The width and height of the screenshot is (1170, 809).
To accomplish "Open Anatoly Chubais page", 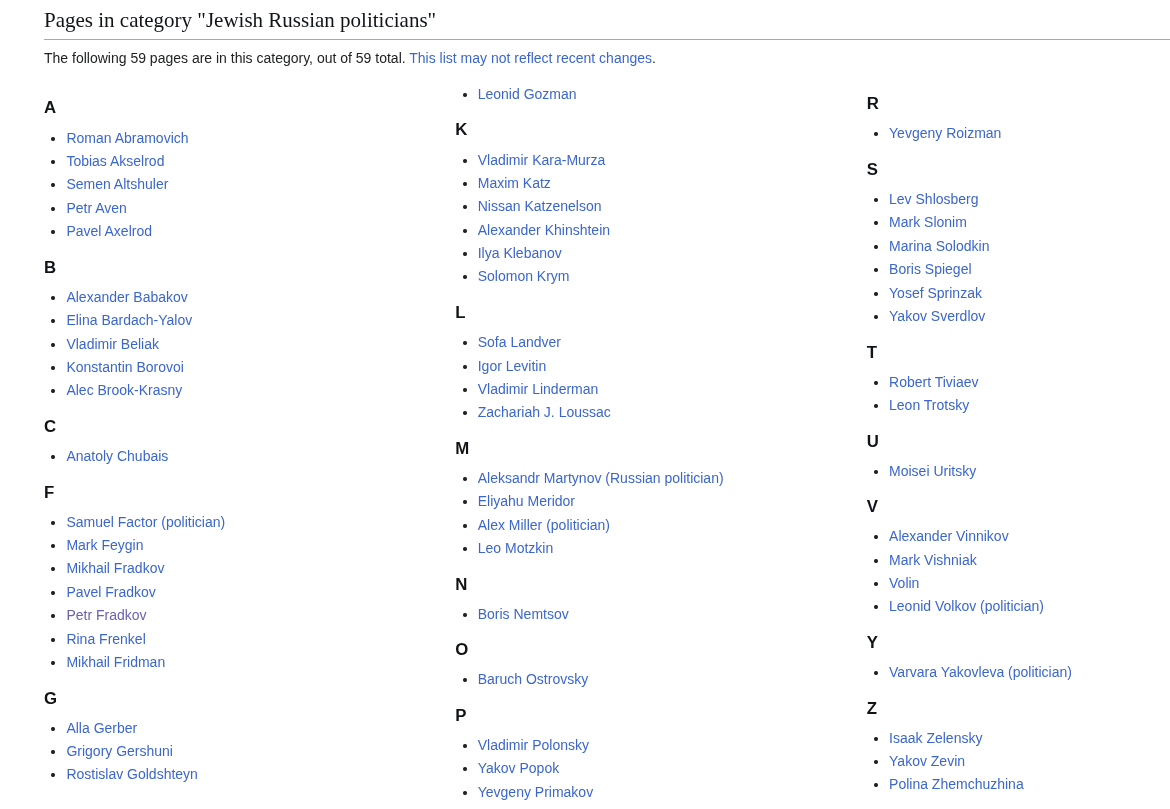I will point(117,456).
